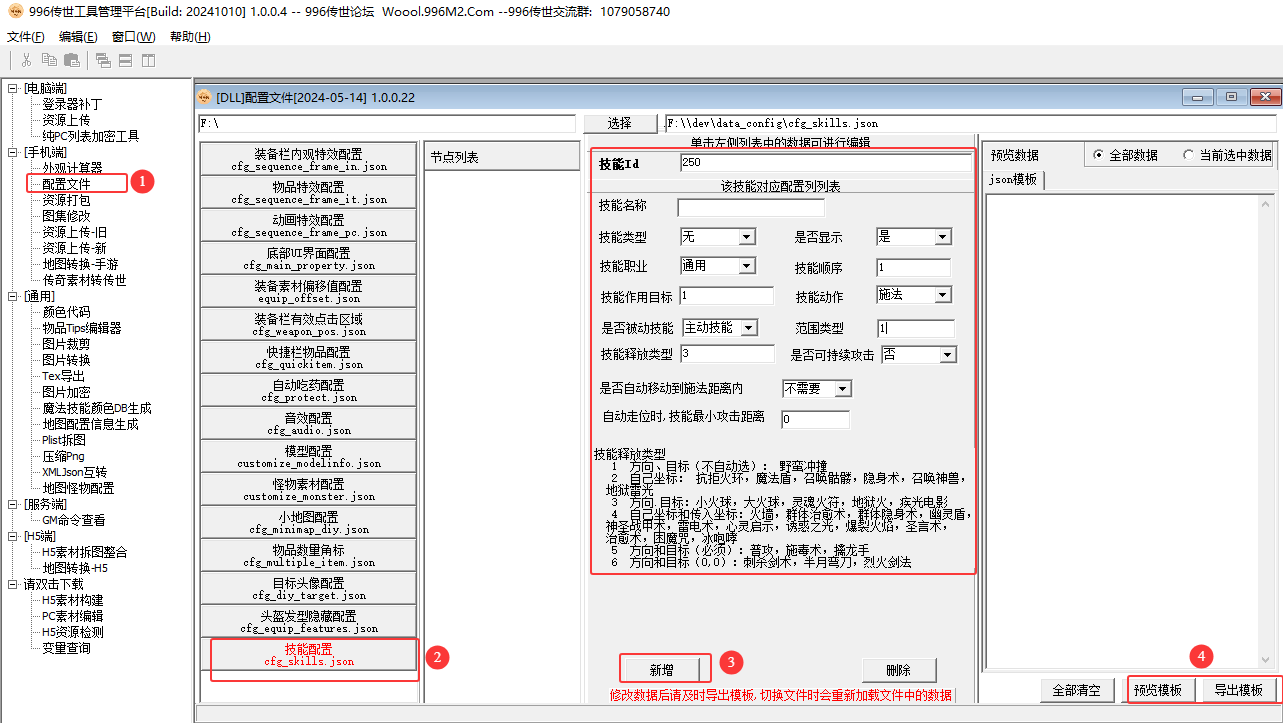The width and height of the screenshot is (1283, 723).
Task: Click the Paste toolbar icon
Action: 72,60
